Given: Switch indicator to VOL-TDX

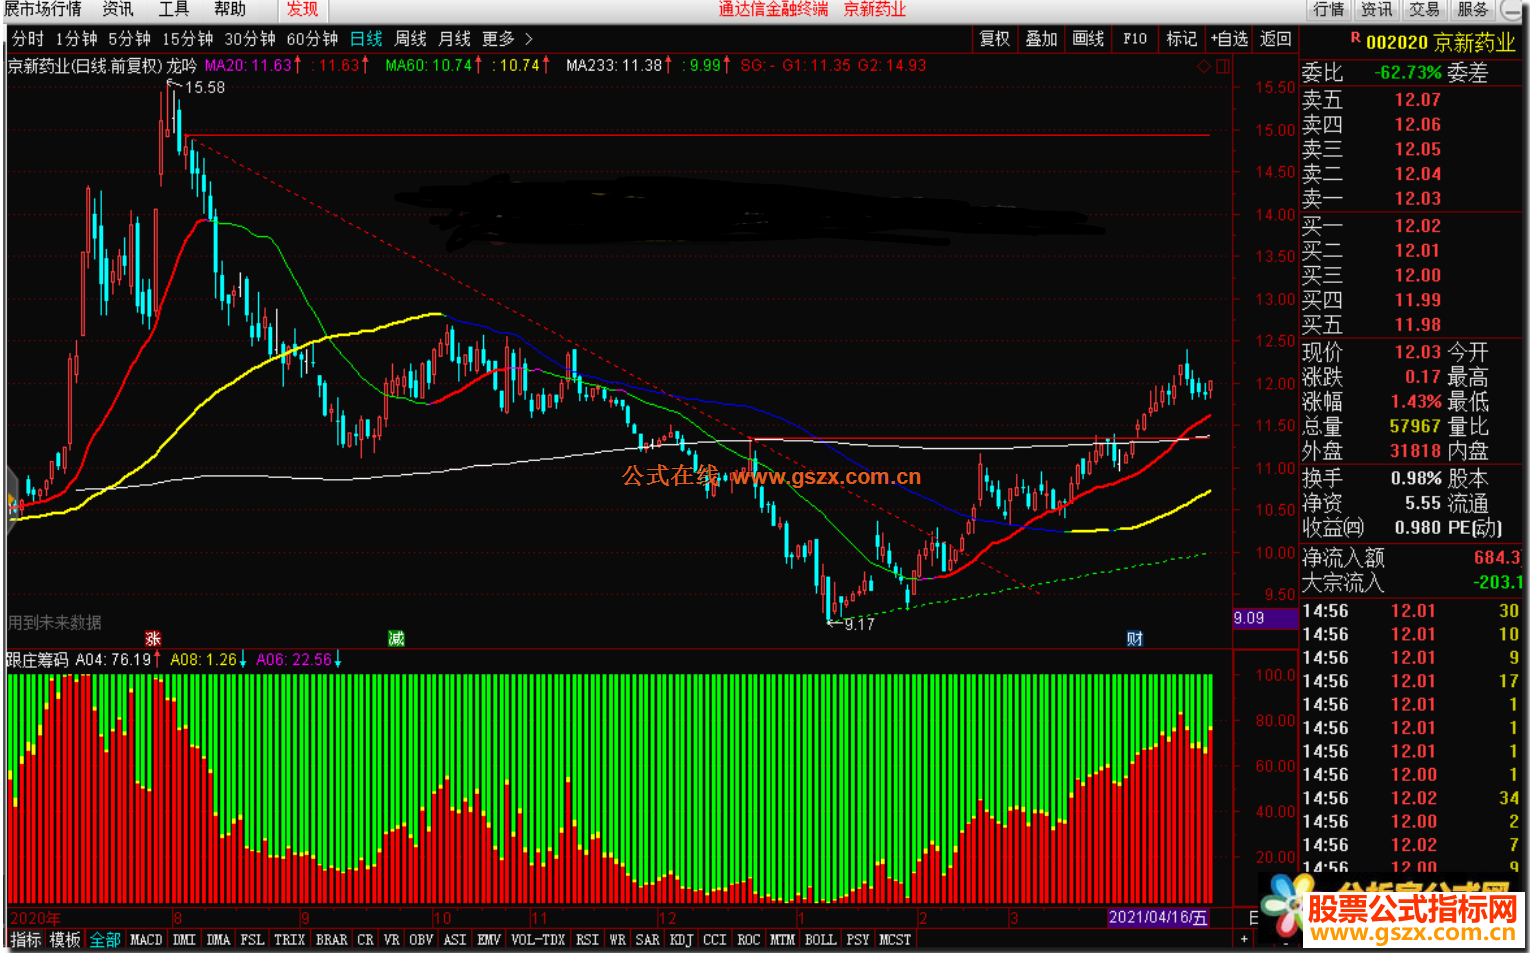Looking at the screenshot, I should 538,940.
